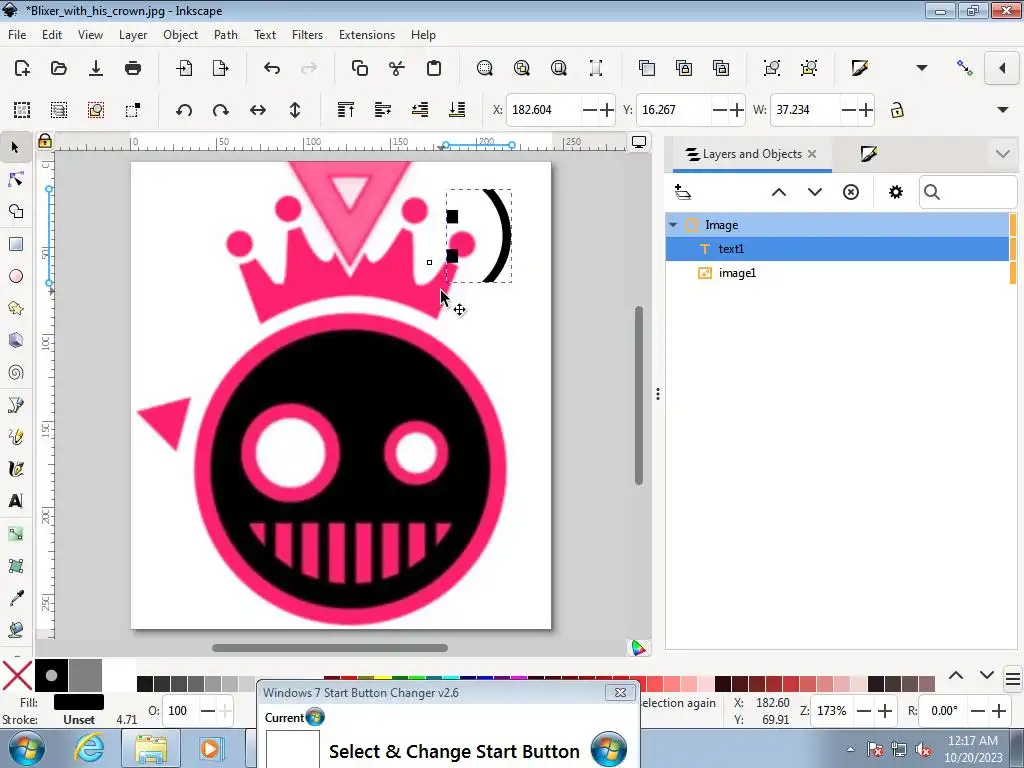Viewport: 1024px width, 768px height.
Task: Toggle display mode button above scrollbar
Action: coord(639,142)
